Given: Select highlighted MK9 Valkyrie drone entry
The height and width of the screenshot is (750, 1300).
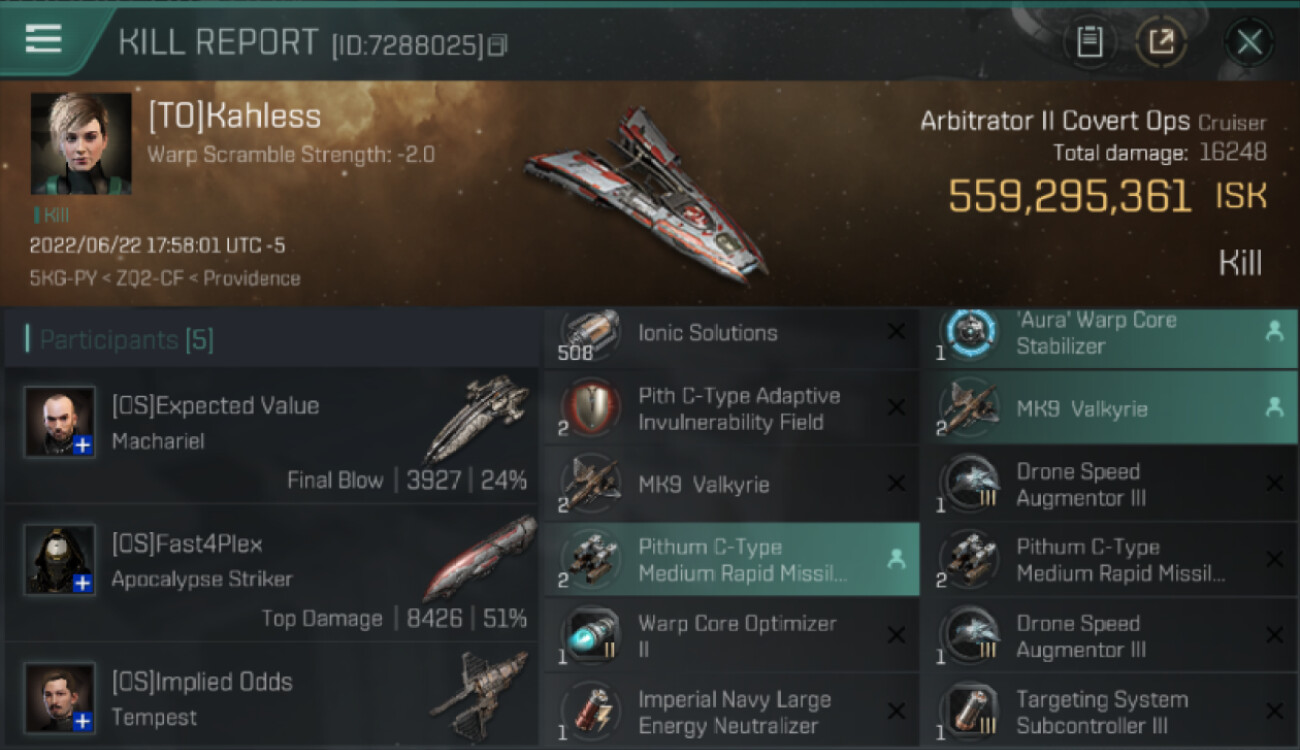Looking at the screenshot, I should tap(1110, 408).
